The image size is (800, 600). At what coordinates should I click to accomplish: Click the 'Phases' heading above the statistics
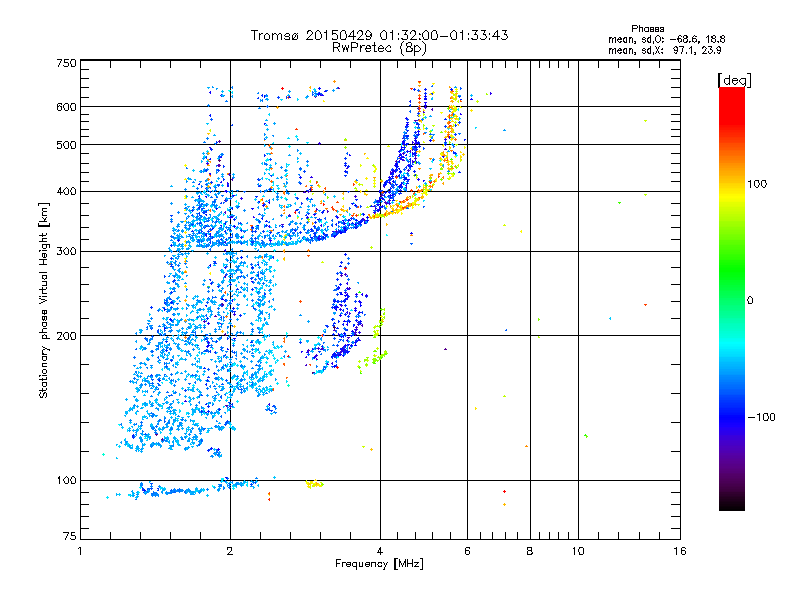[647, 29]
